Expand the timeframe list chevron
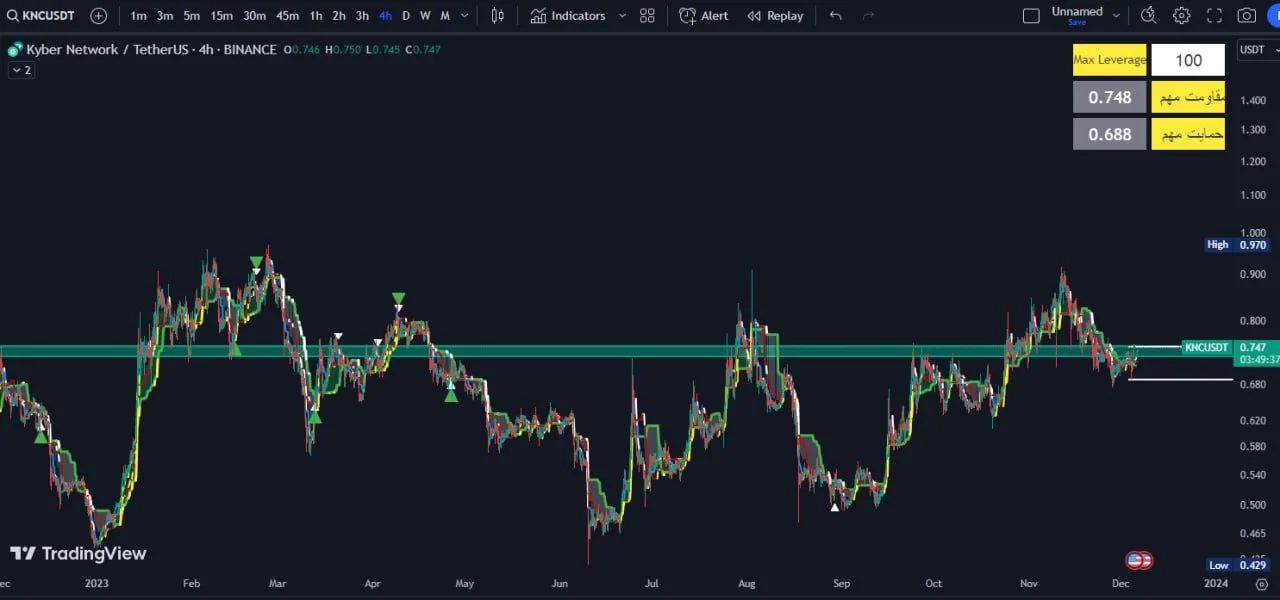This screenshot has width=1280, height=600. click(x=464, y=16)
